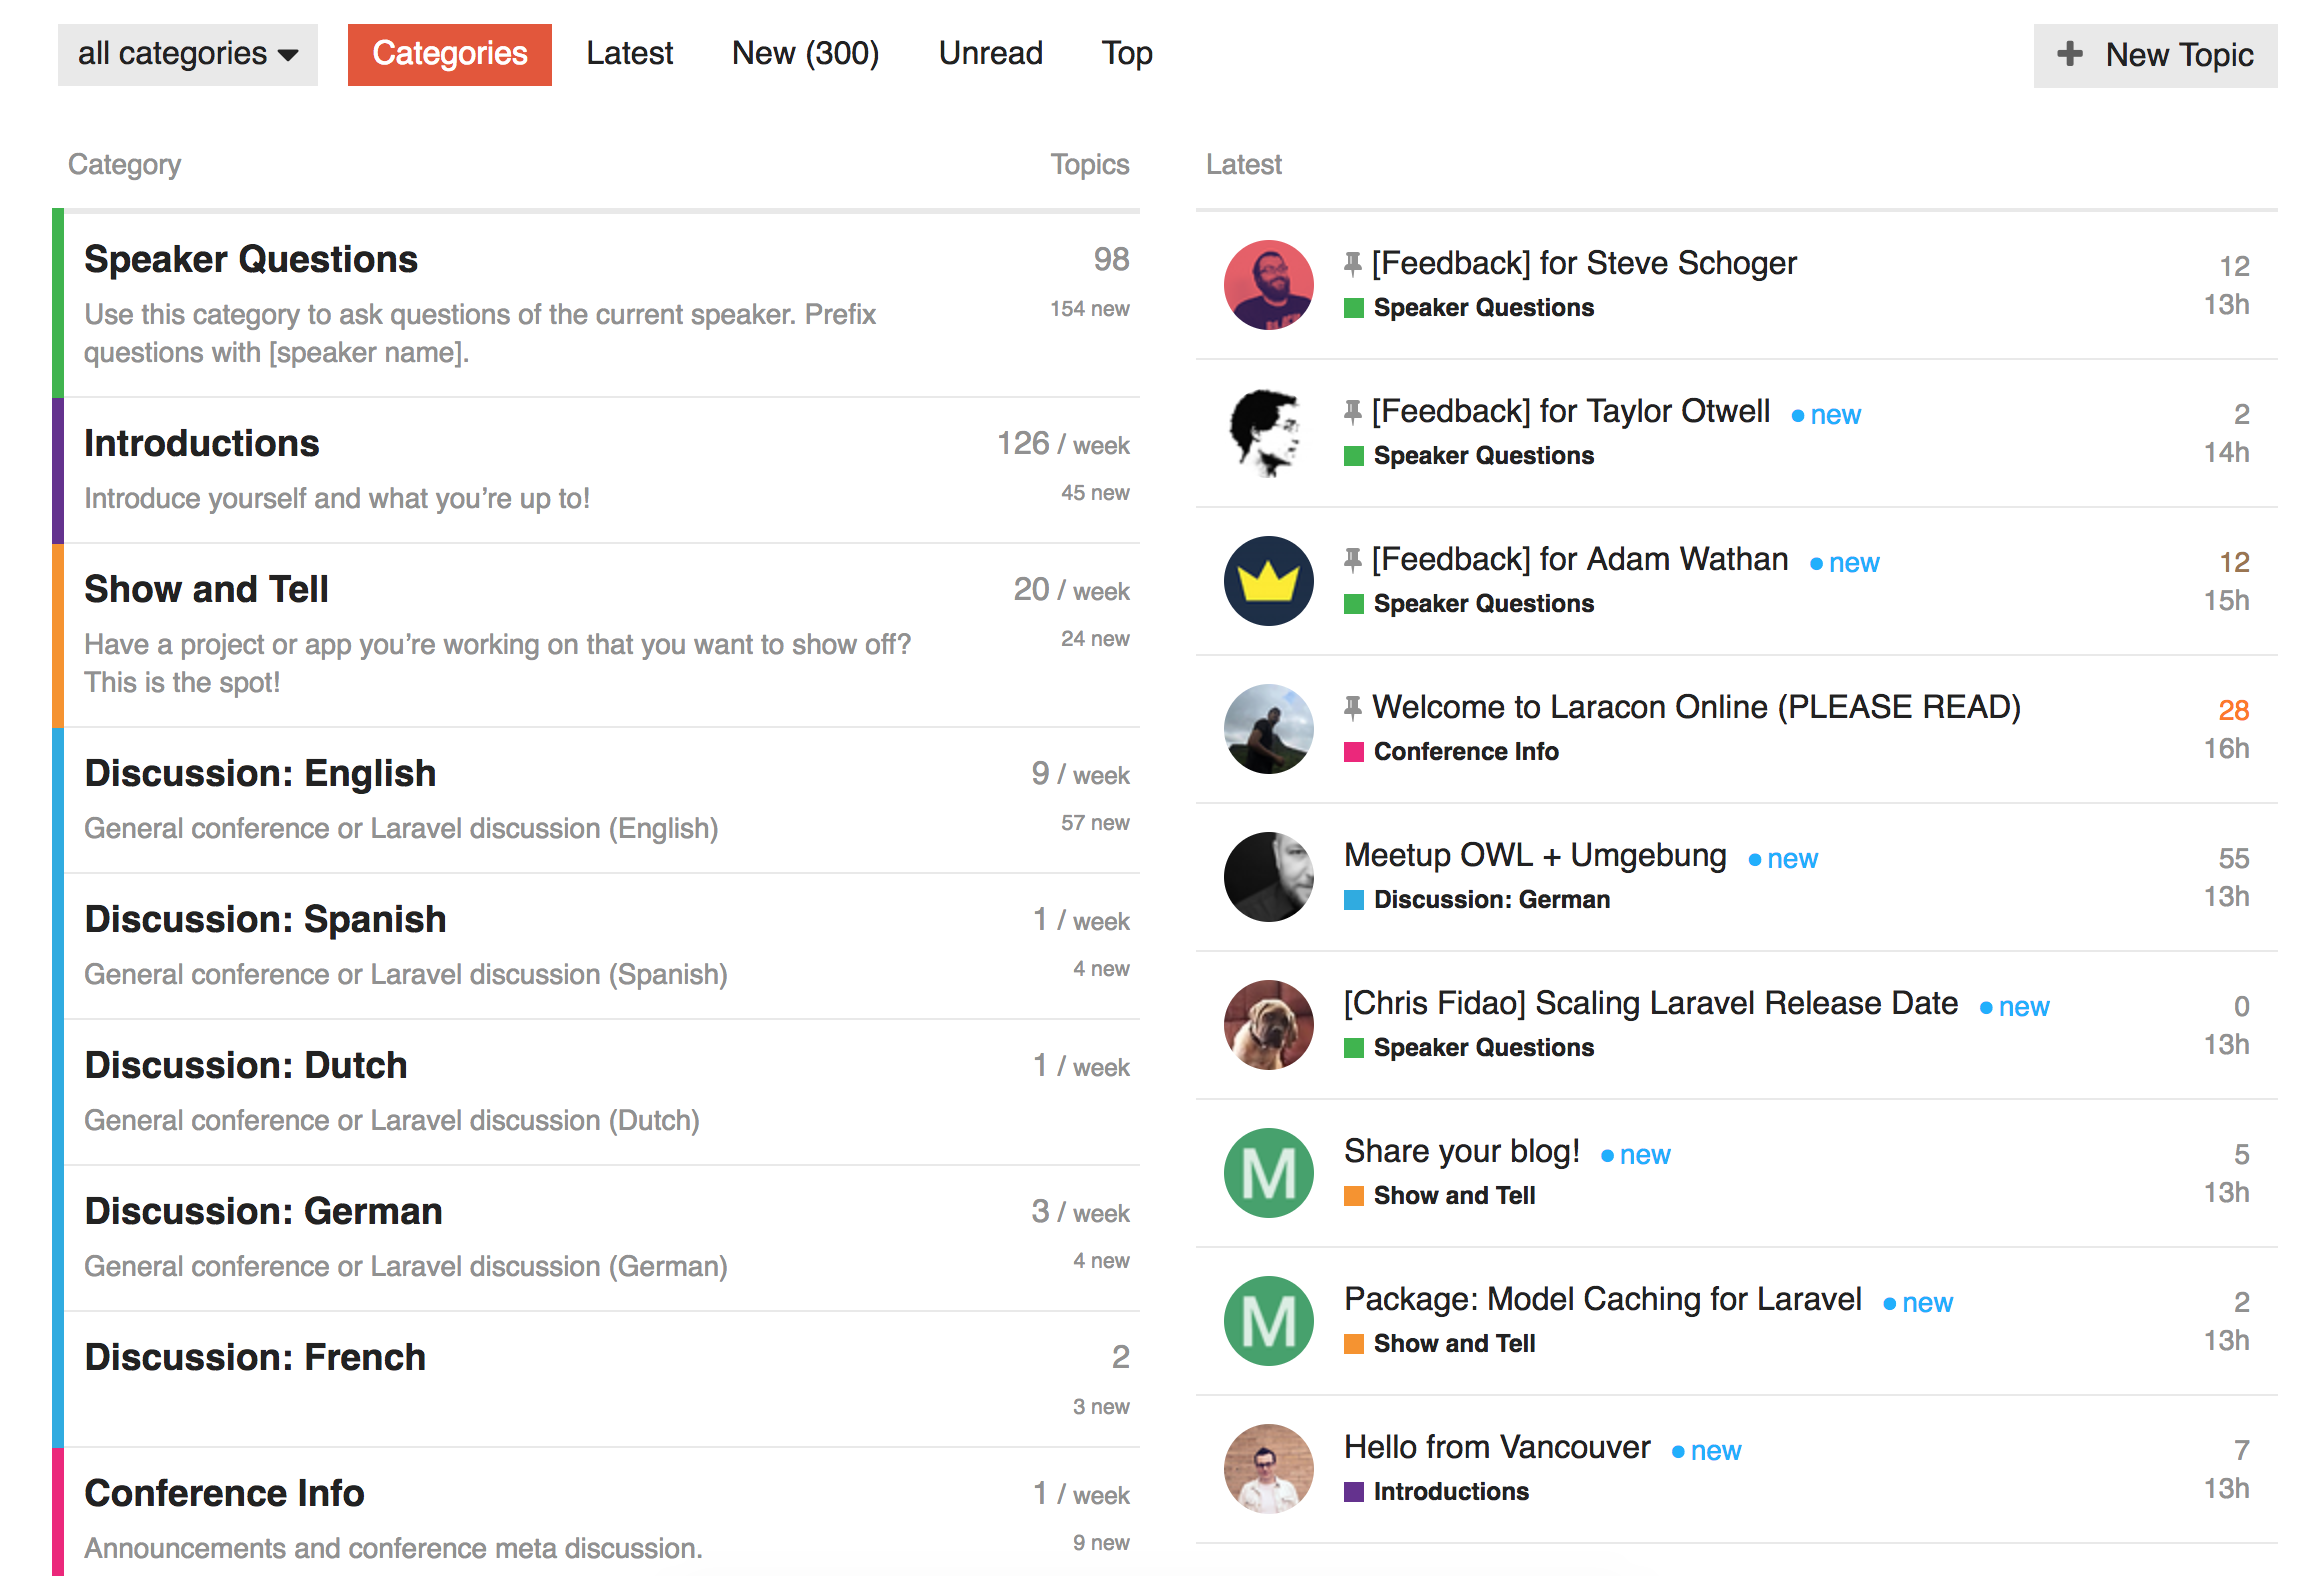Click green Speaker Questions badge under Steve Schoger
2324x1576 pixels.
(x=1469, y=308)
